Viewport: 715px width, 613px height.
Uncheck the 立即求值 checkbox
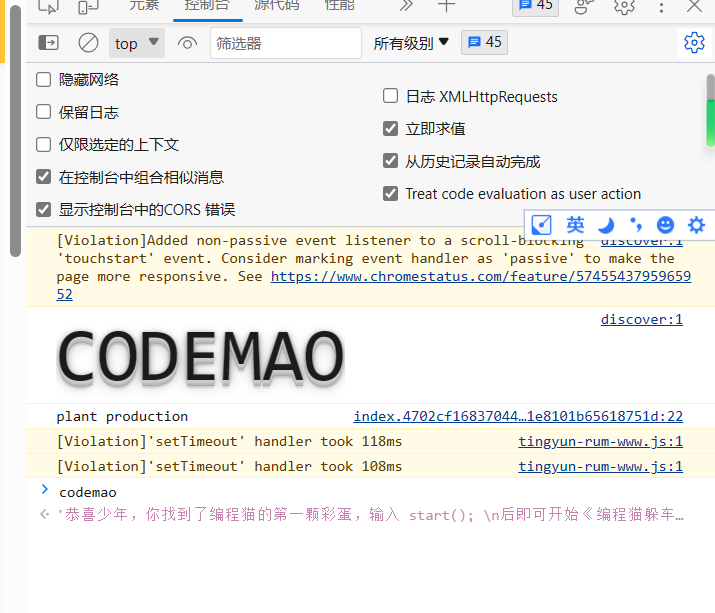click(x=390, y=129)
